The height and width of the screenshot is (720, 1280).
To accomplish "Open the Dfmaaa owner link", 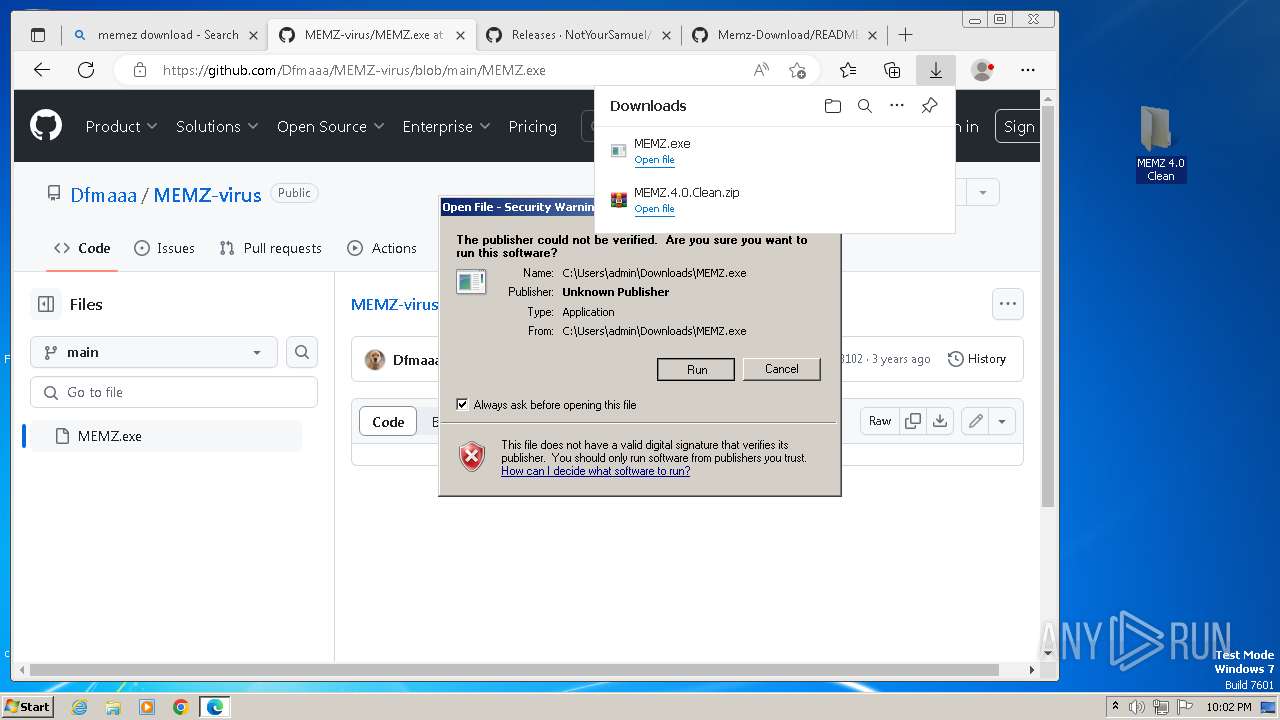I will (103, 195).
